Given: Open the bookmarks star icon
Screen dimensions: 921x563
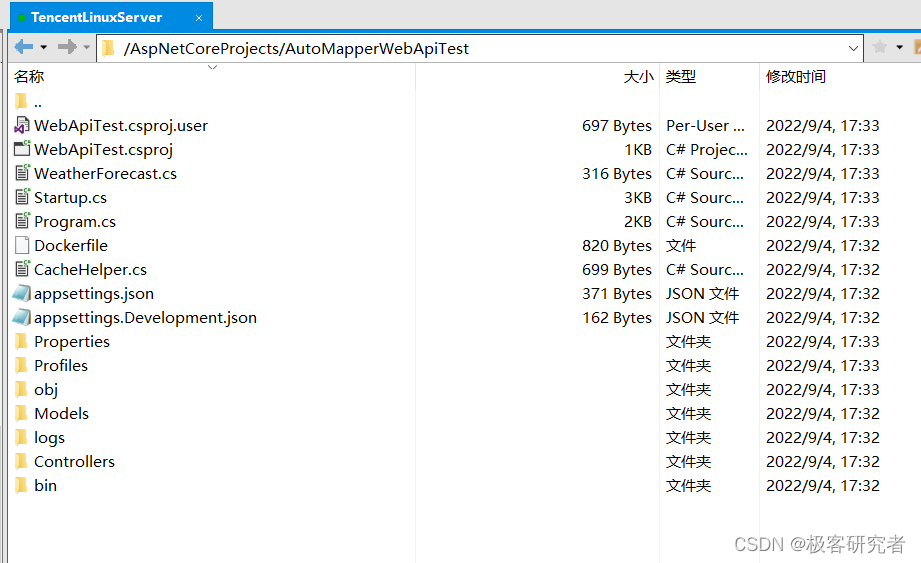Looking at the screenshot, I should (x=880, y=47).
